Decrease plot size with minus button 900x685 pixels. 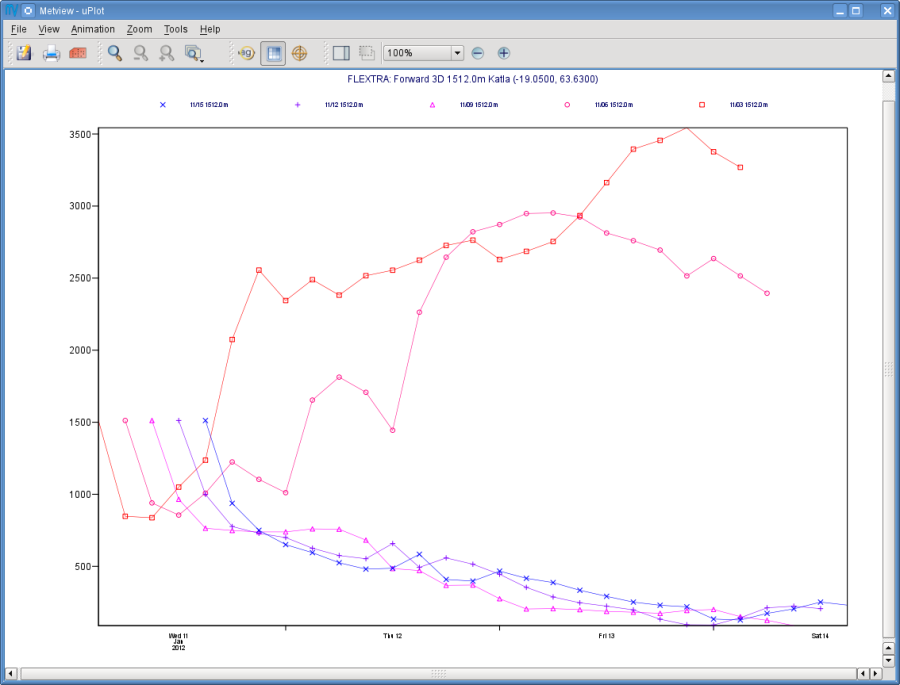(x=478, y=53)
